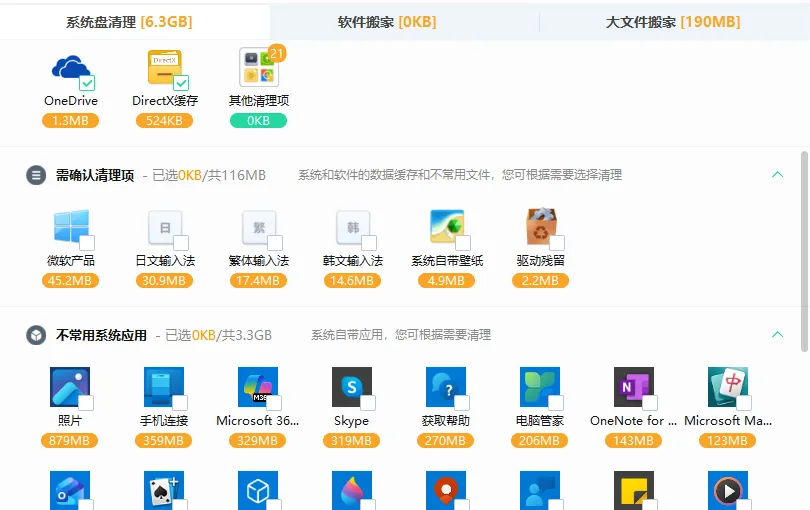This screenshot has width=810, height=510.
Task: Click the yellow sticky notes app icon
Action: (x=634, y=490)
